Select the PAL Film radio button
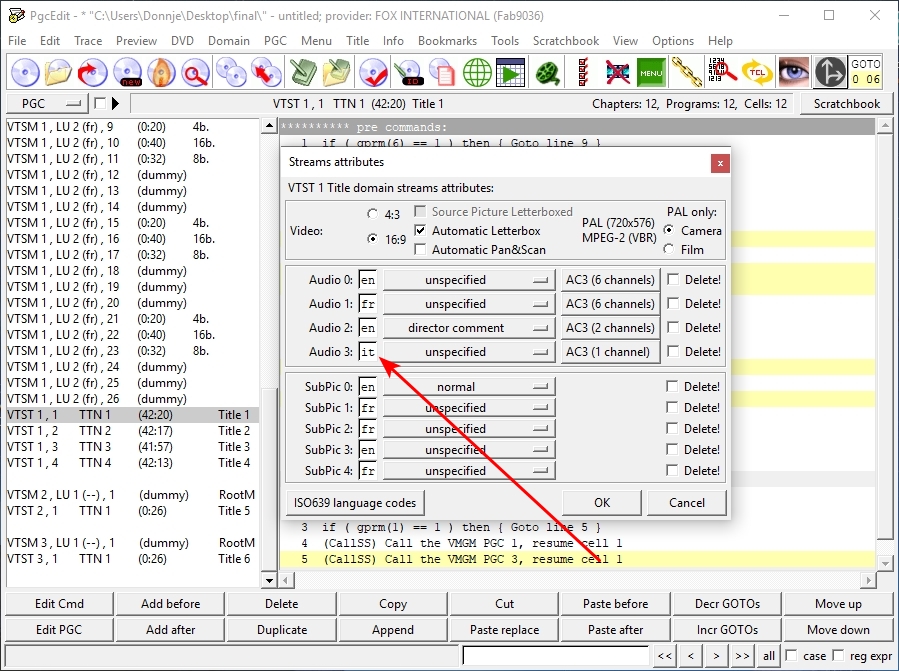The width and height of the screenshot is (899, 671). tap(669, 249)
